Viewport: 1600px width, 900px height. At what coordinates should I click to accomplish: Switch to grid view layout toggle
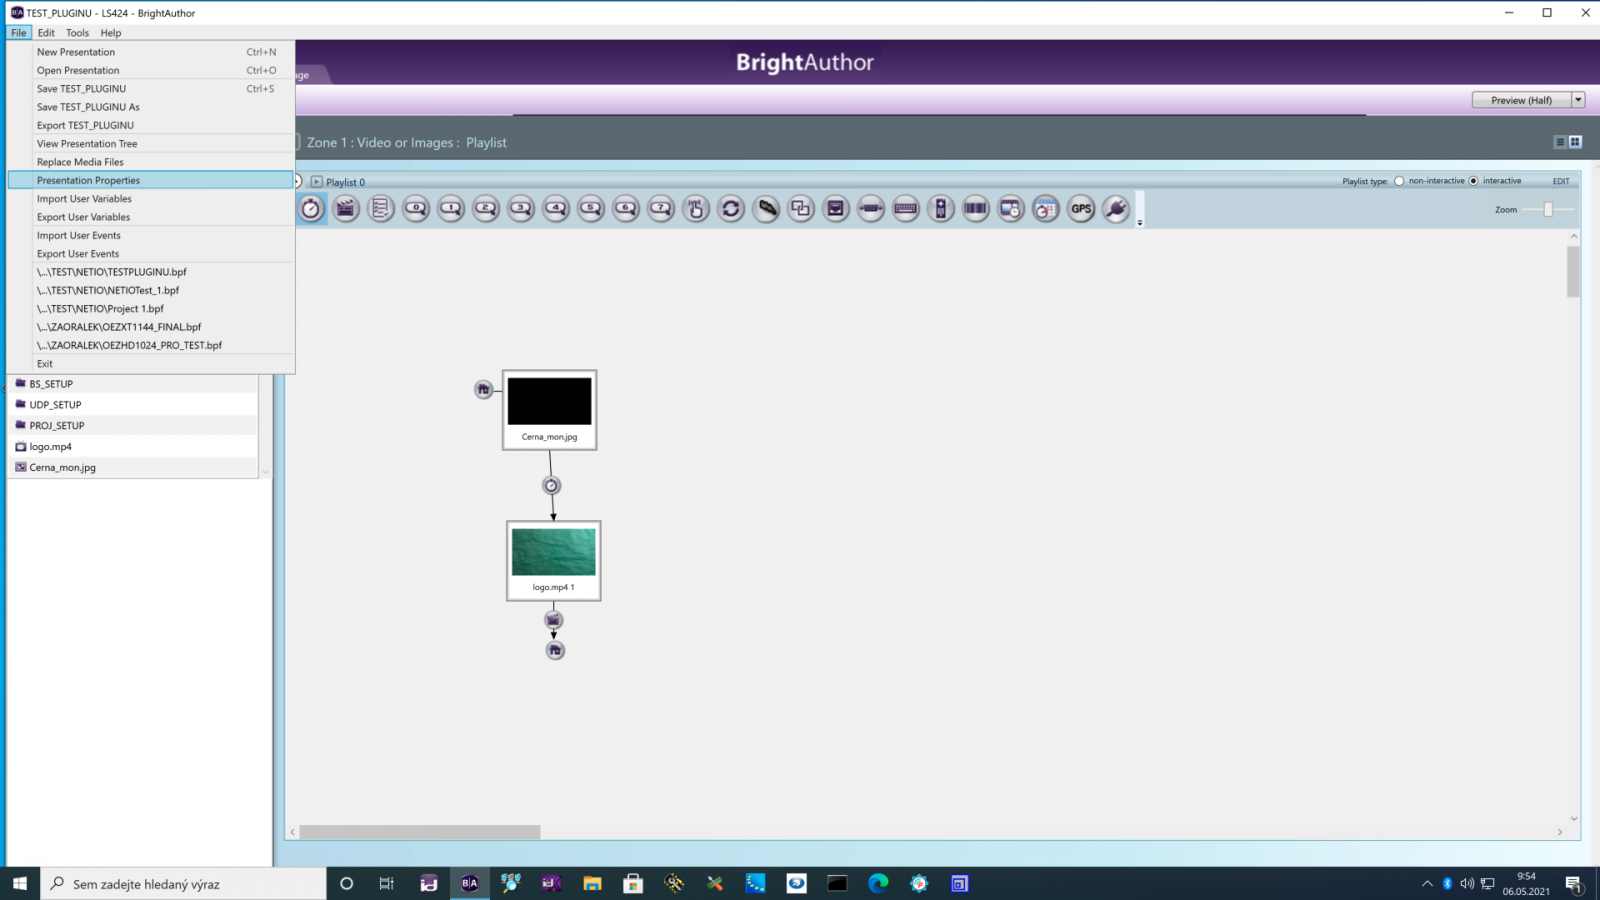[x=1575, y=142]
